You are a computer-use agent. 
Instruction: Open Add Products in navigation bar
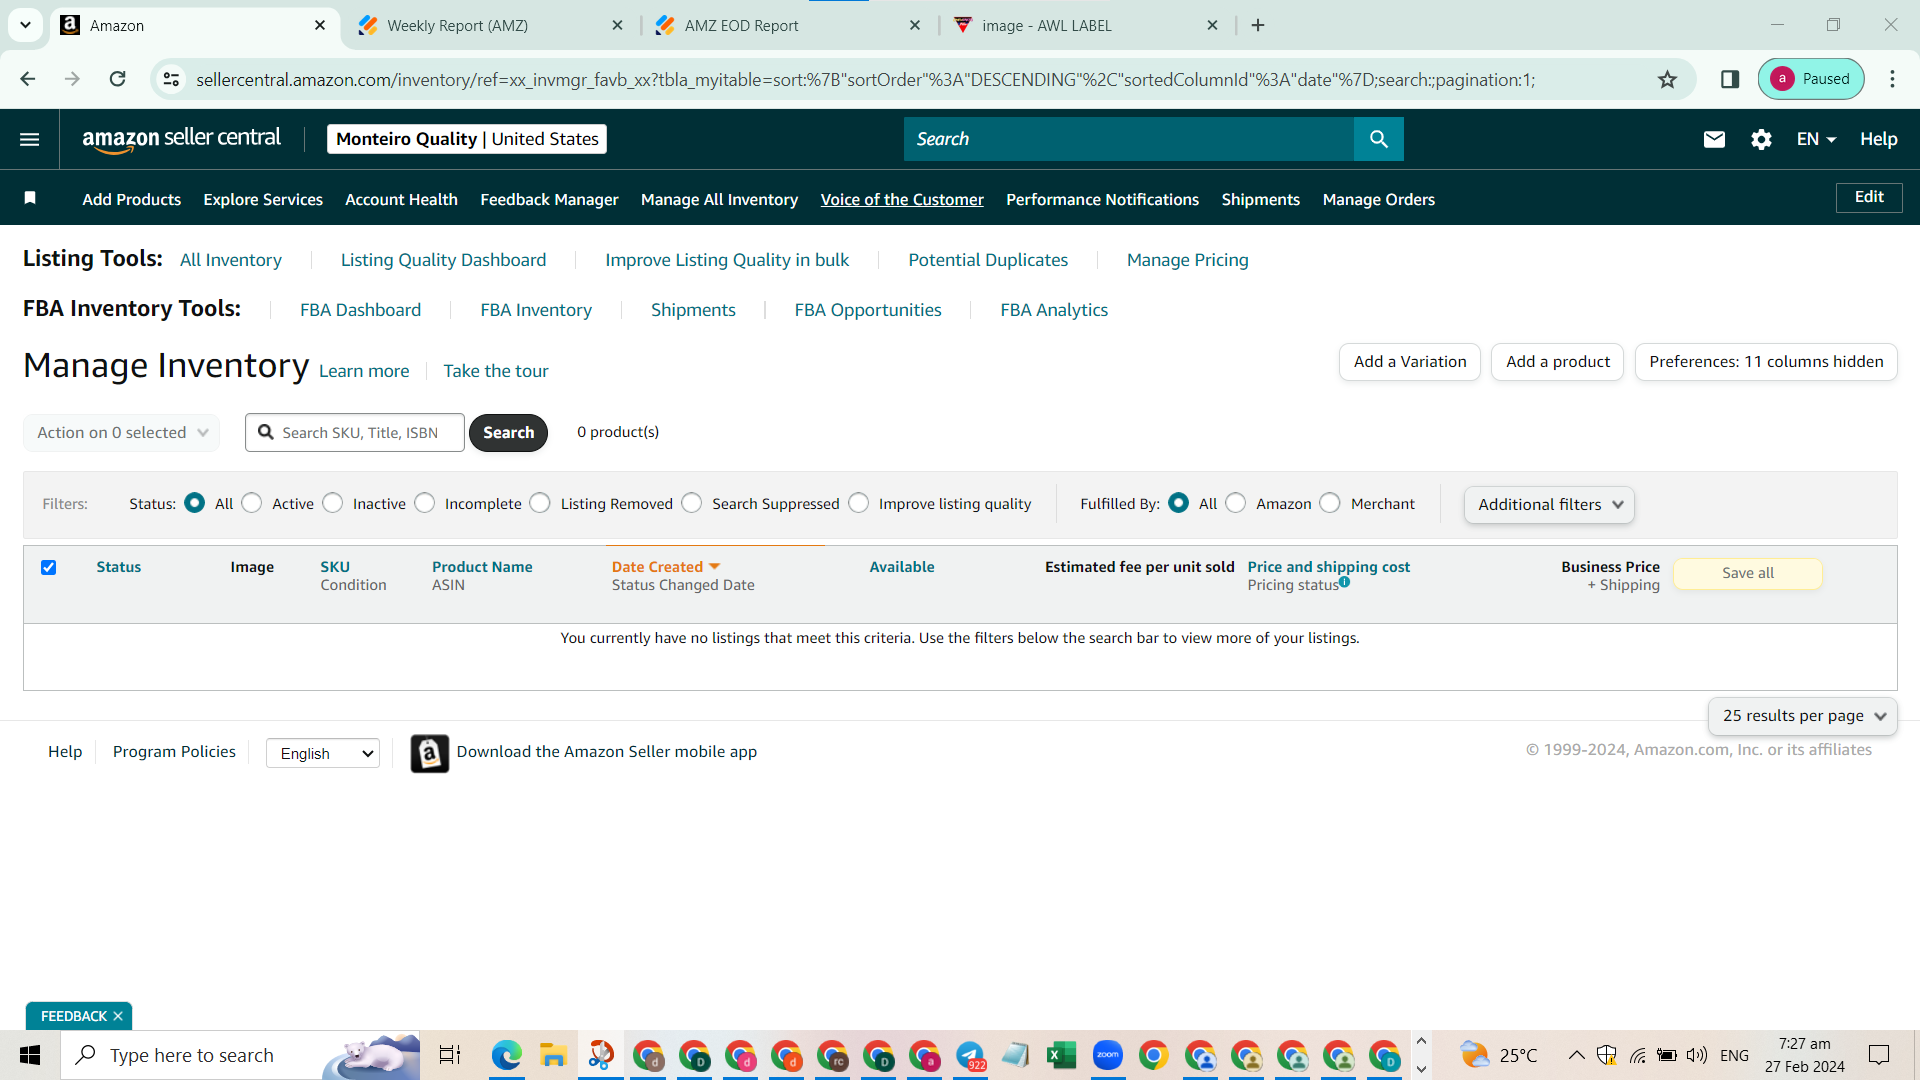pos(132,199)
